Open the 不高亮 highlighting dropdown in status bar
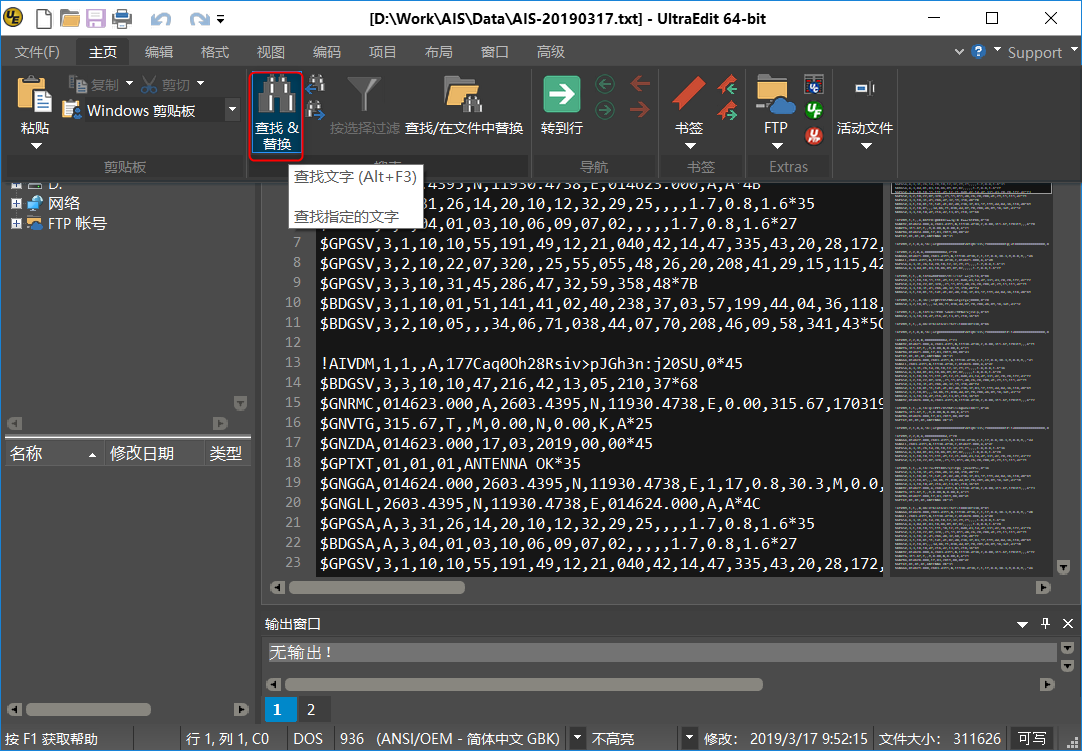Screen dimensions: 1082x751 (689, 738)
